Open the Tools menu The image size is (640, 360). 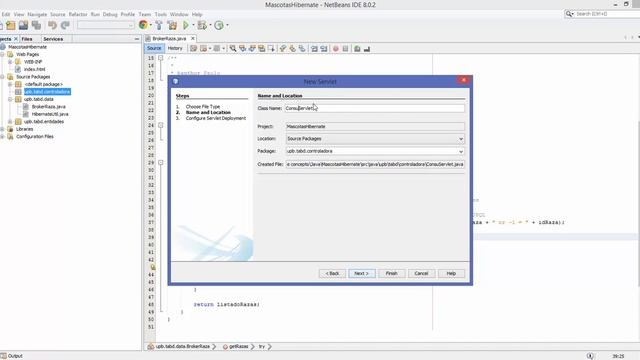click(160, 14)
